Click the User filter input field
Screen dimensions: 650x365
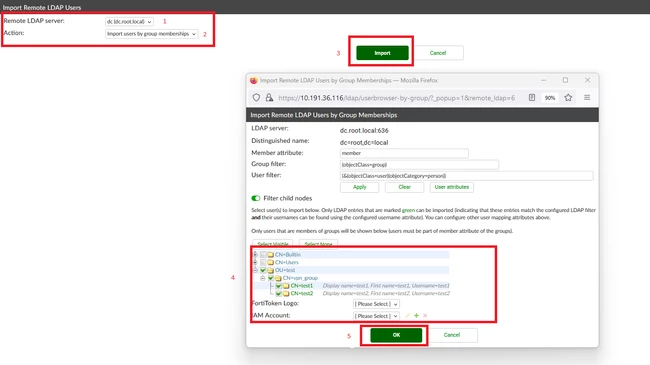tap(466, 176)
